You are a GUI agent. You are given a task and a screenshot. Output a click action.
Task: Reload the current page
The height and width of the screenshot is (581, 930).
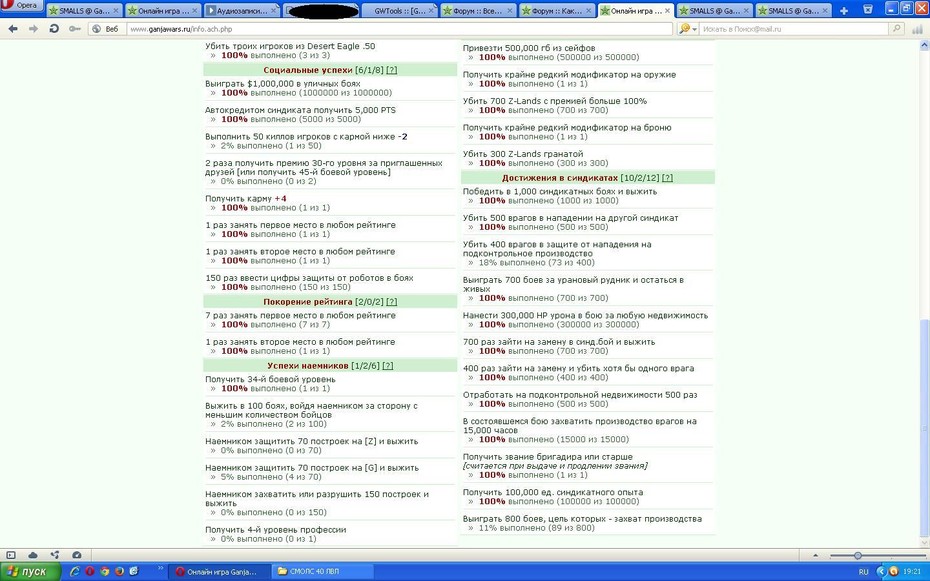pos(54,28)
